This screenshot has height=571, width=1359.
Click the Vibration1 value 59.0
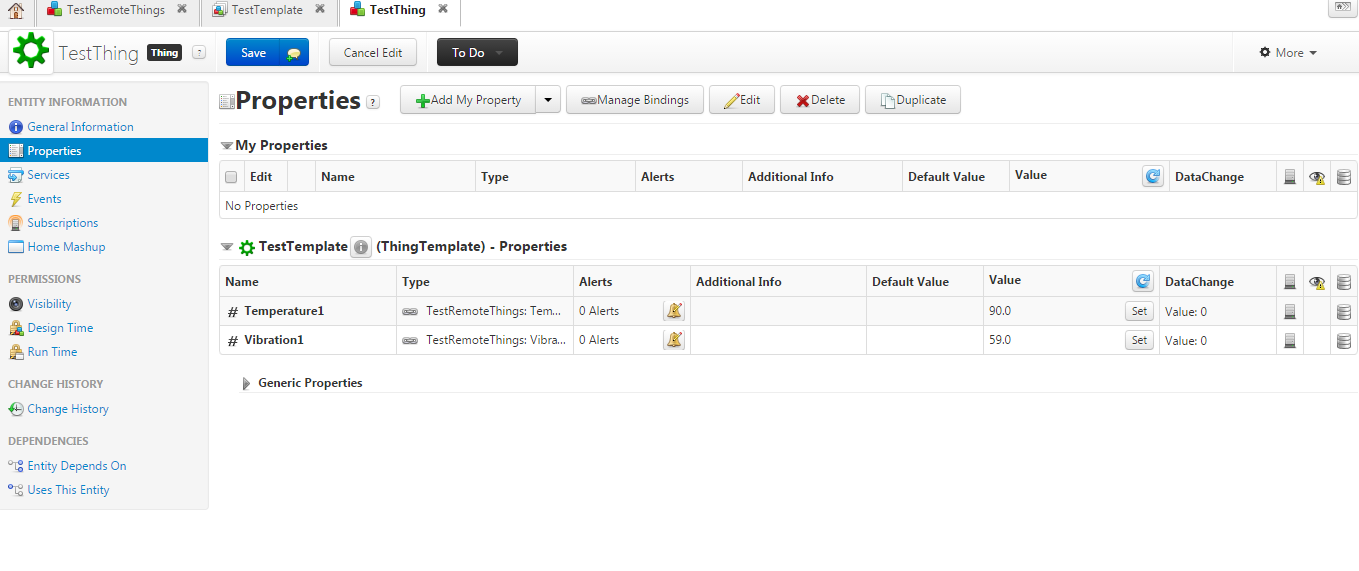[1000, 340]
